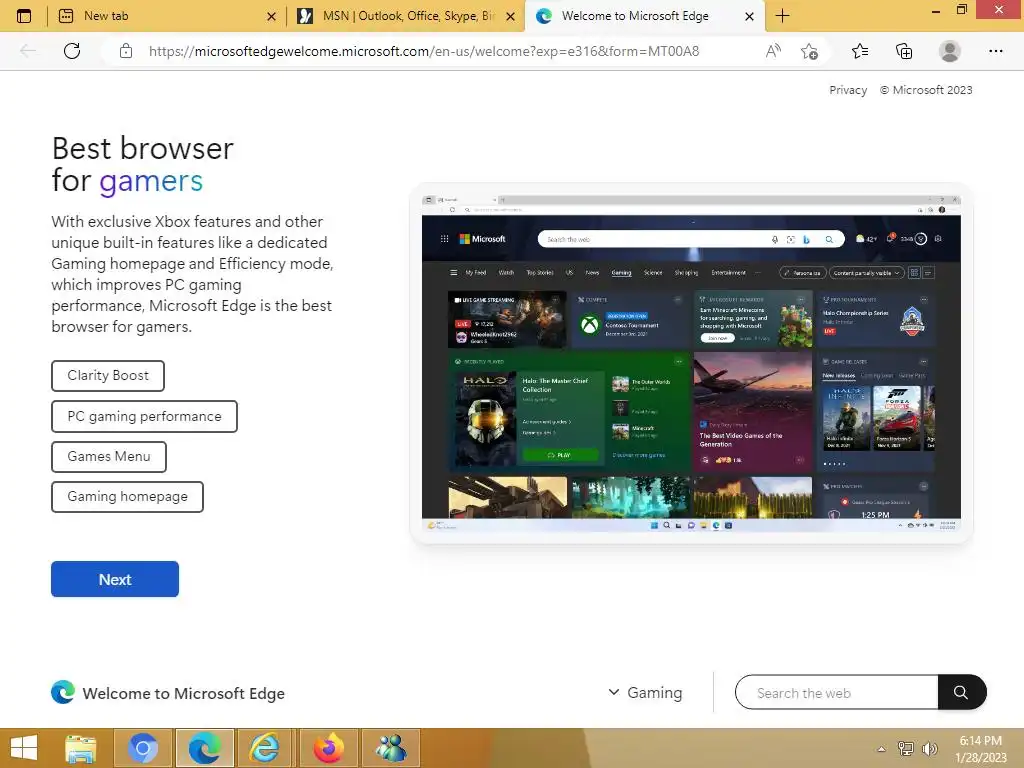Open the Read aloud icon
Image resolution: width=1024 pixels, height=768 pixels.
(773, 51)
